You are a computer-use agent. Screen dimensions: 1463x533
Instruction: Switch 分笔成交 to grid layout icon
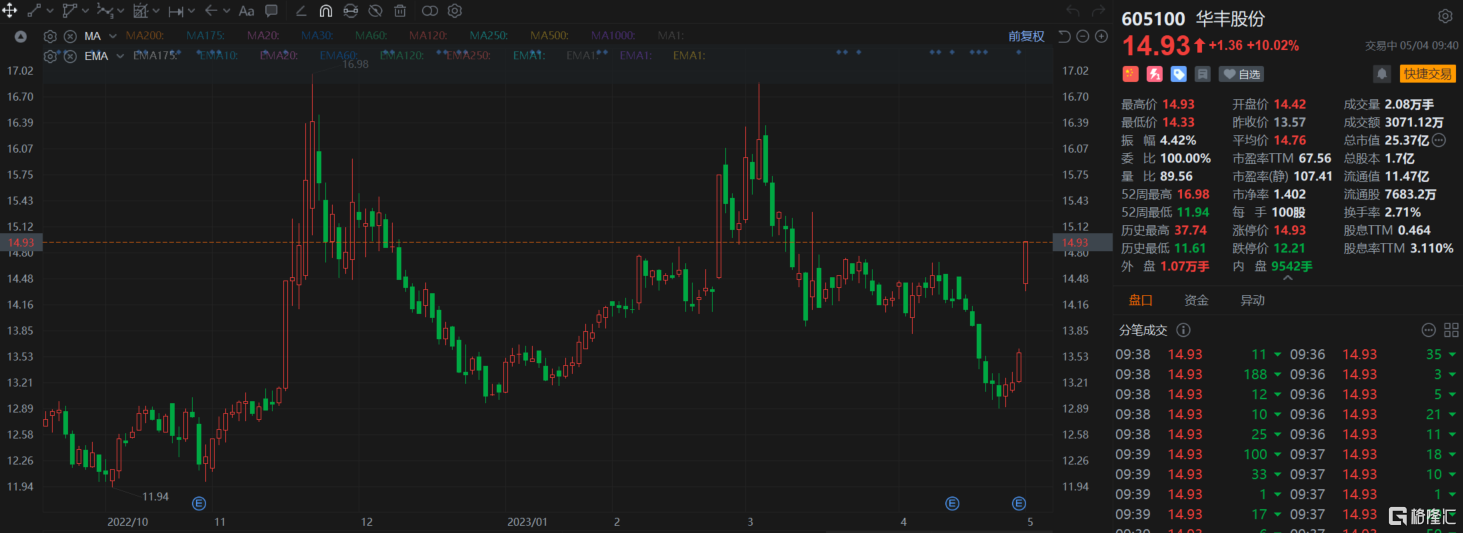(x=1449, y=330)
